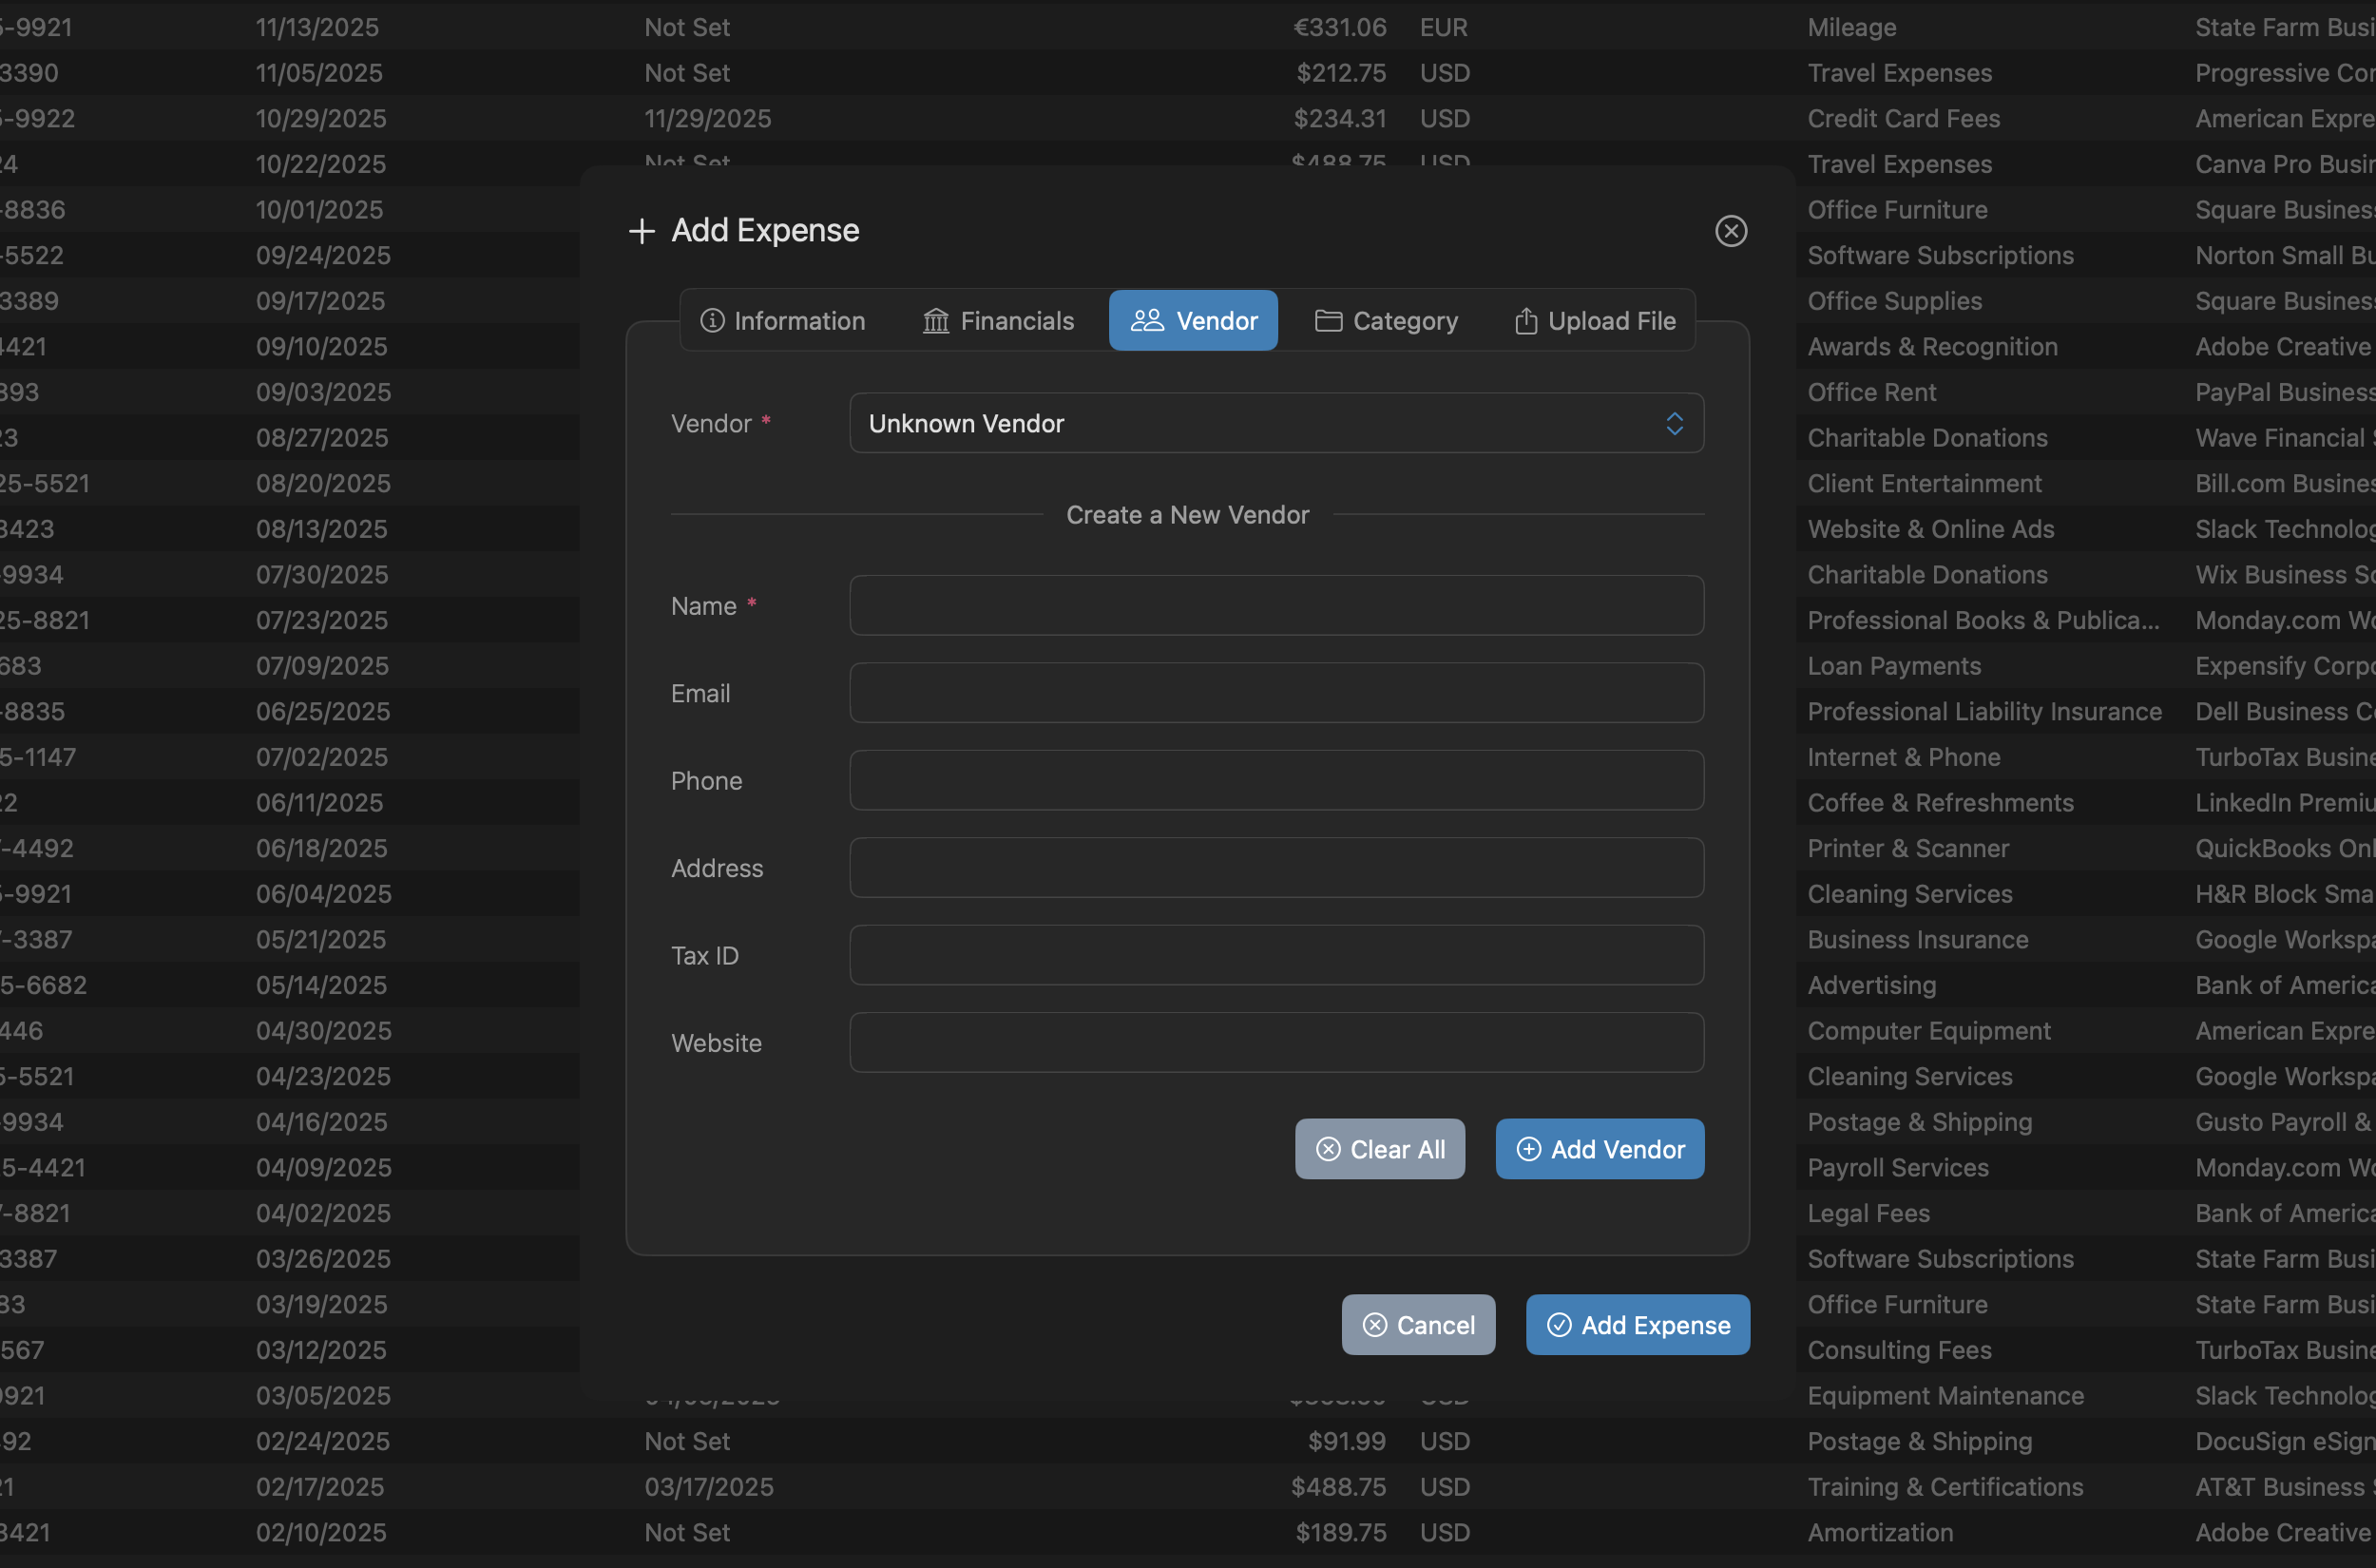Click the plus icon next to Add Expense title
Viewport: 2376px width, 1568px height.
click(x=641, y=230)
